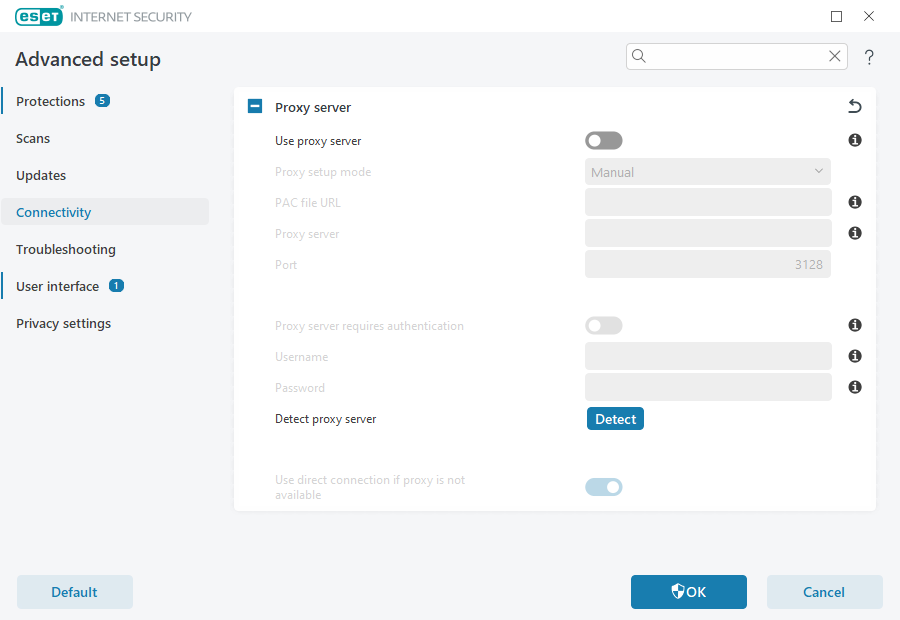Click the Proxy server section title
The width and height of the screenshot is (900, 620).
pyautogui.click(x=313, y=107)
